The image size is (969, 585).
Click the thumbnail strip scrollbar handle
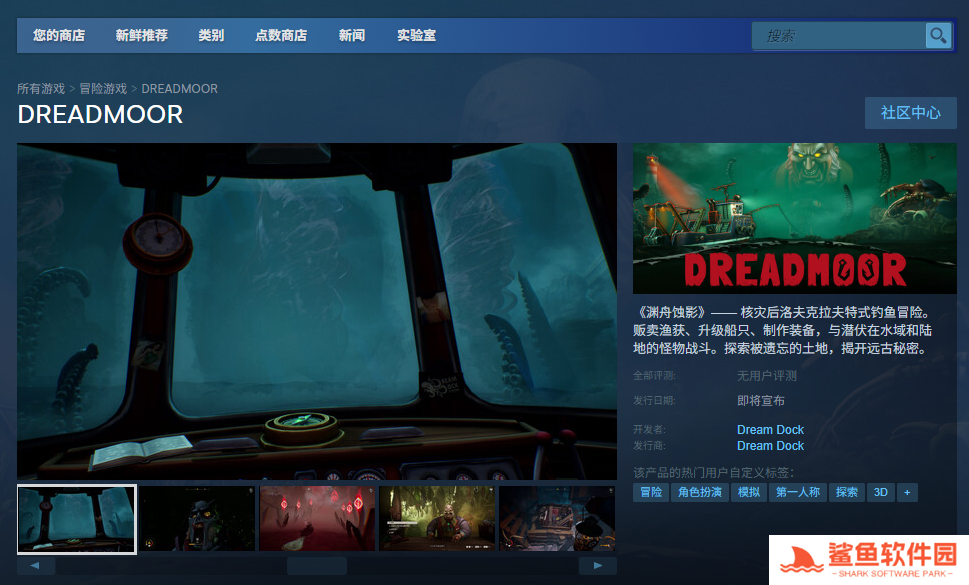pyautogui.click(x=316, y=566)
